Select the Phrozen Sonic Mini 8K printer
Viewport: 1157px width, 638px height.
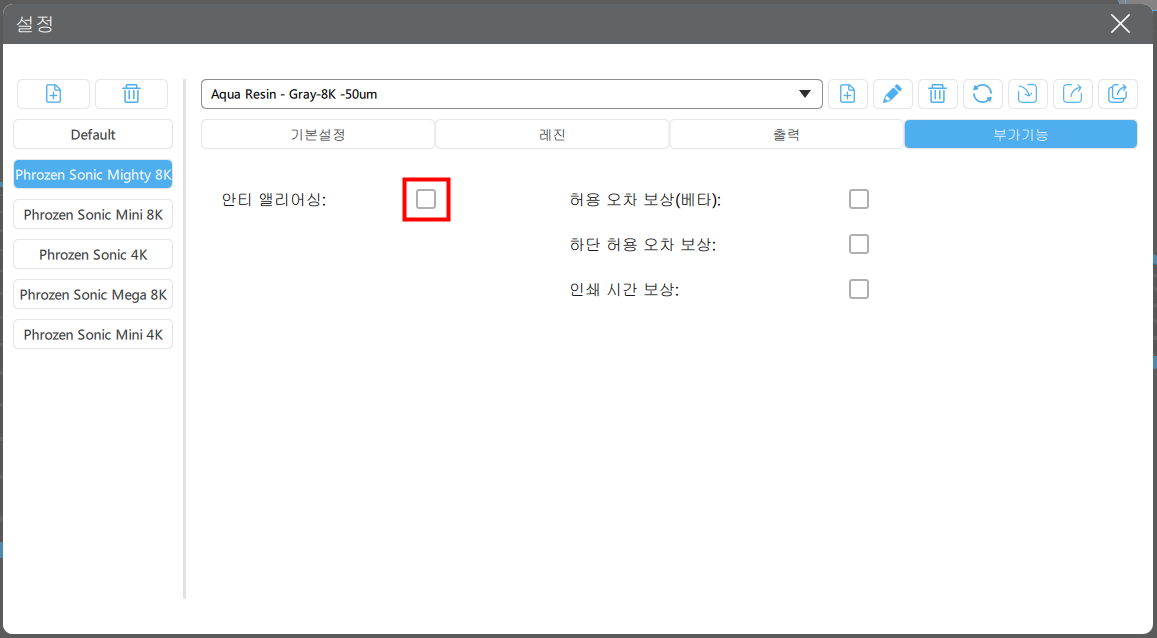tap(93, 215)
